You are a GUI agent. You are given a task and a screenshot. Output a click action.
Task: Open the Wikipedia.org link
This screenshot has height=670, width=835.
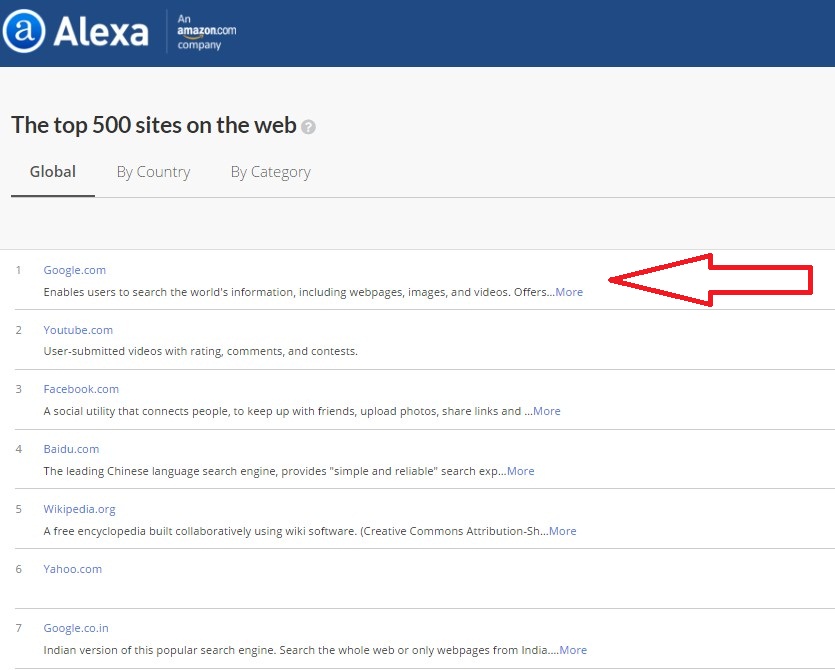point(79,509)
